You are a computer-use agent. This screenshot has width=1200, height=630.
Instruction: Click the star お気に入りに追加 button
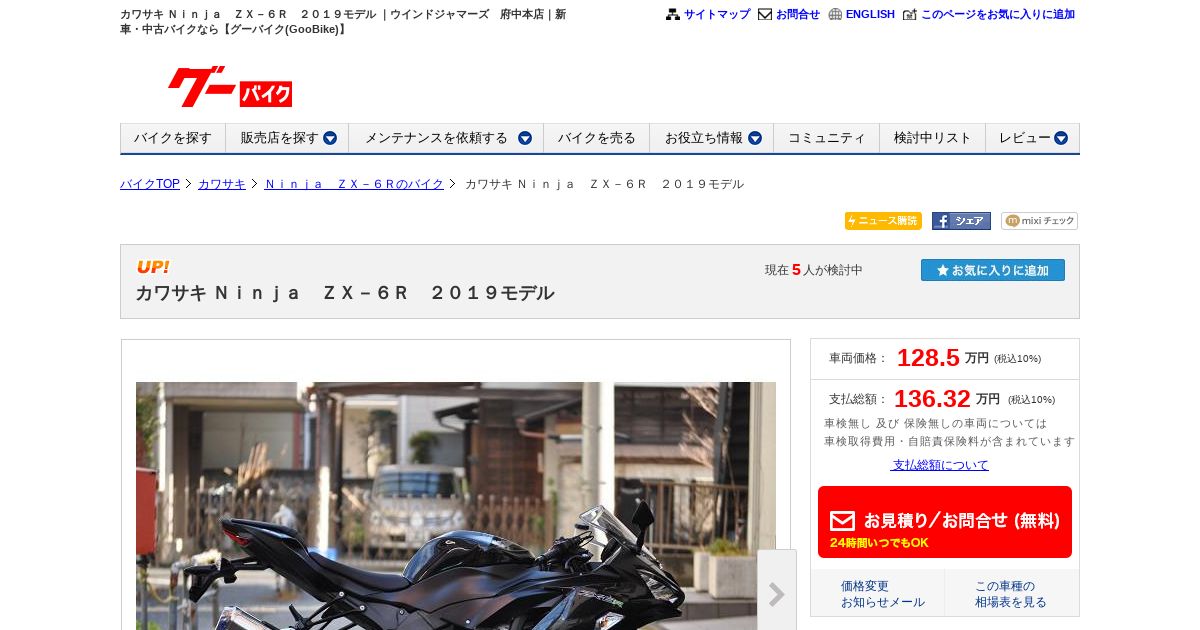pyautogui.click(x=993, y=270)
